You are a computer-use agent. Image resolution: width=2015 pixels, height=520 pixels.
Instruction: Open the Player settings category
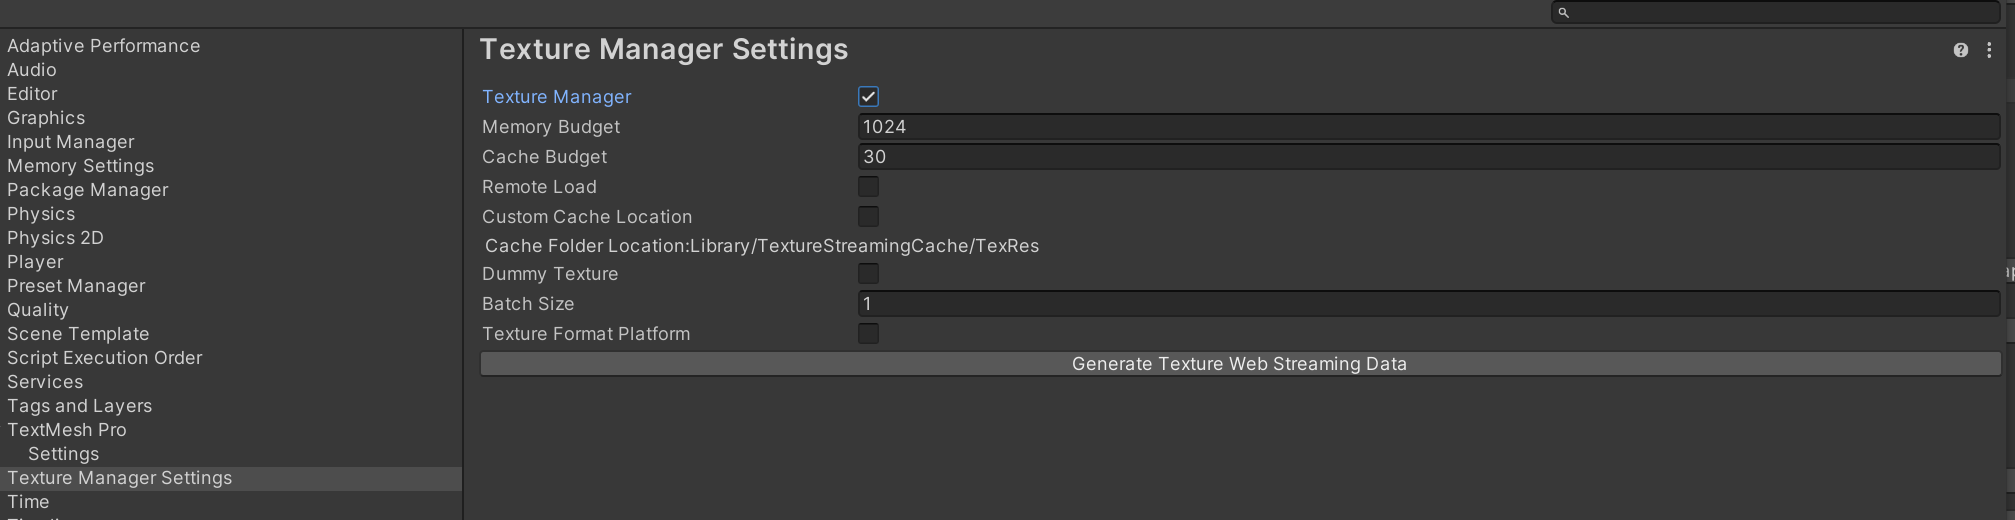click(35, 262)
